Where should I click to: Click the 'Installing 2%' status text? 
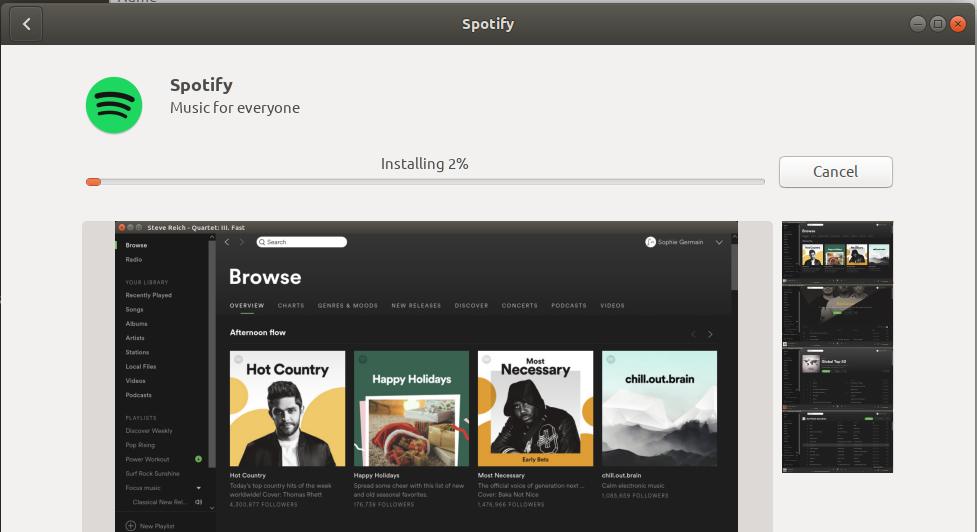[424, 164]
